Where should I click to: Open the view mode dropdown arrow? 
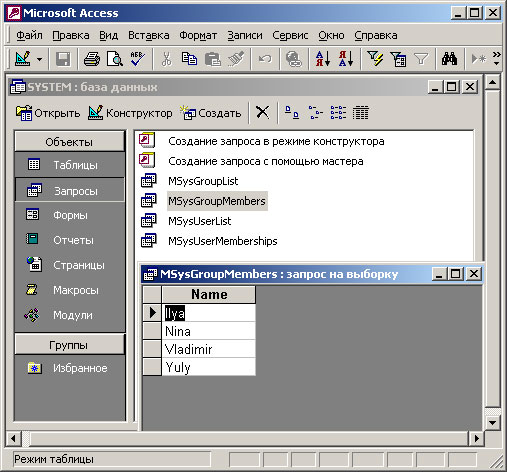coord(40,59)
